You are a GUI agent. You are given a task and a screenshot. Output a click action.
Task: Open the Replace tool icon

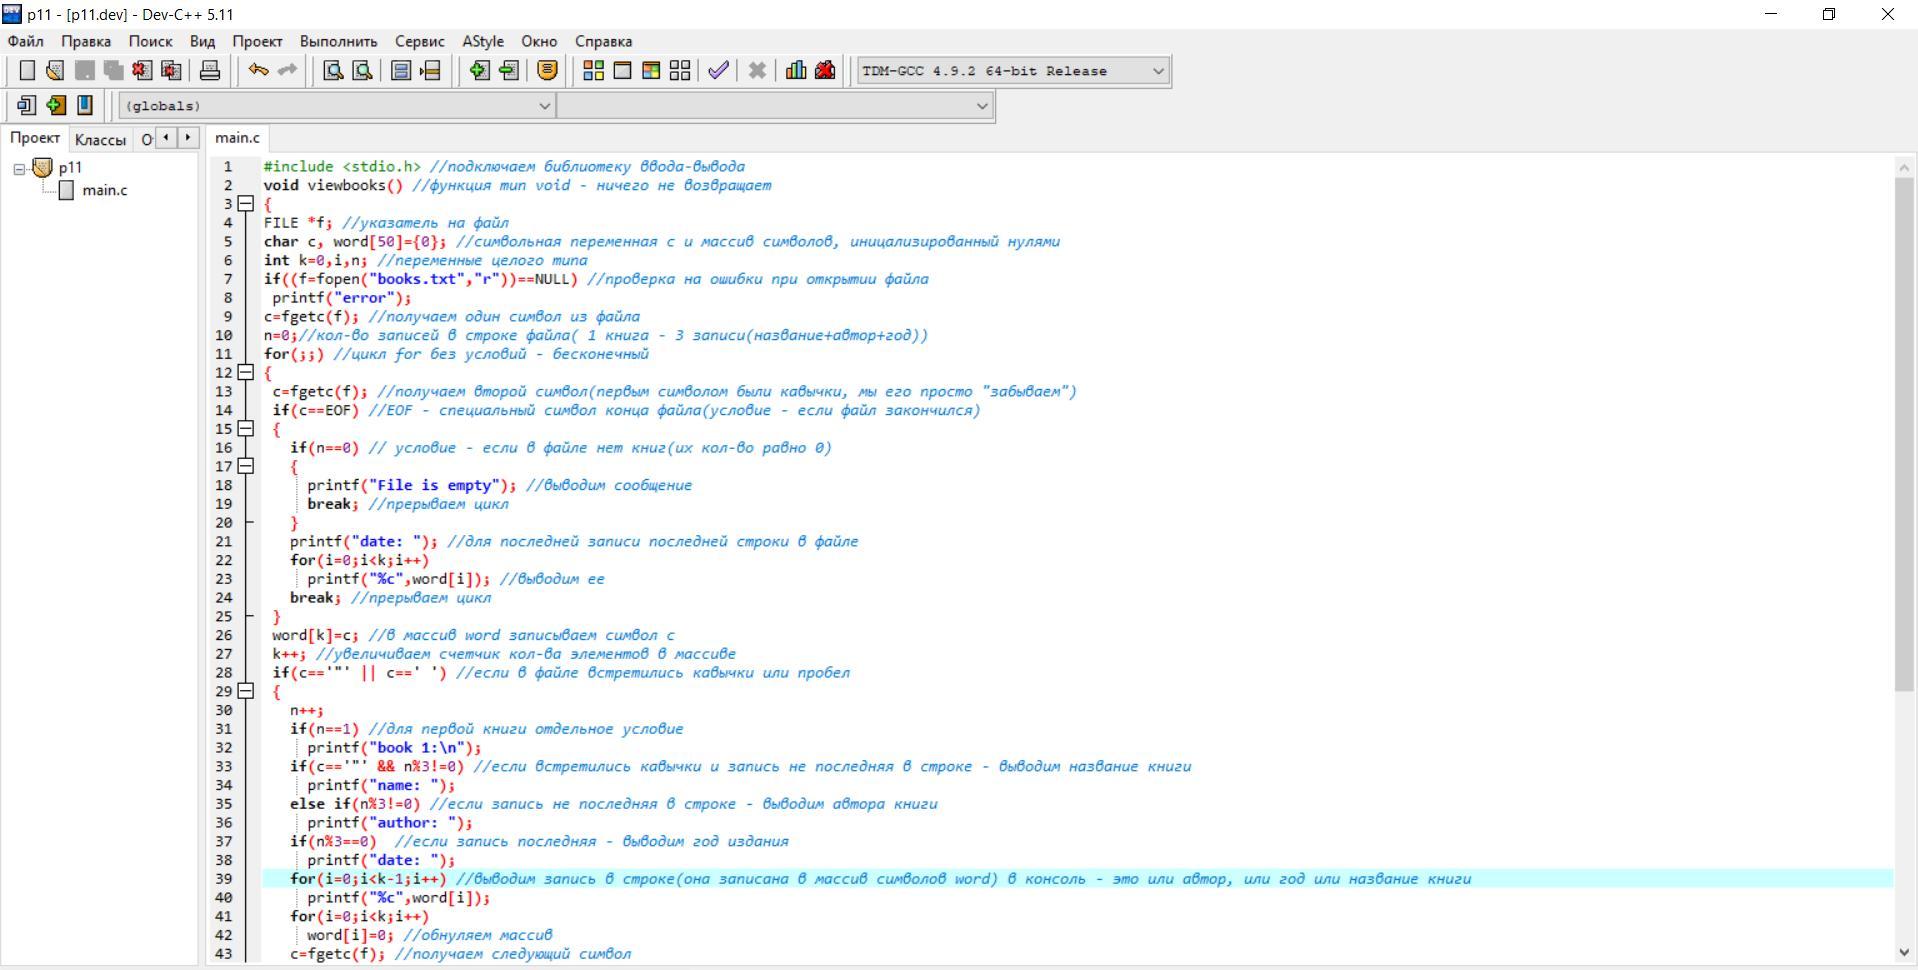[x=363, y=70]
